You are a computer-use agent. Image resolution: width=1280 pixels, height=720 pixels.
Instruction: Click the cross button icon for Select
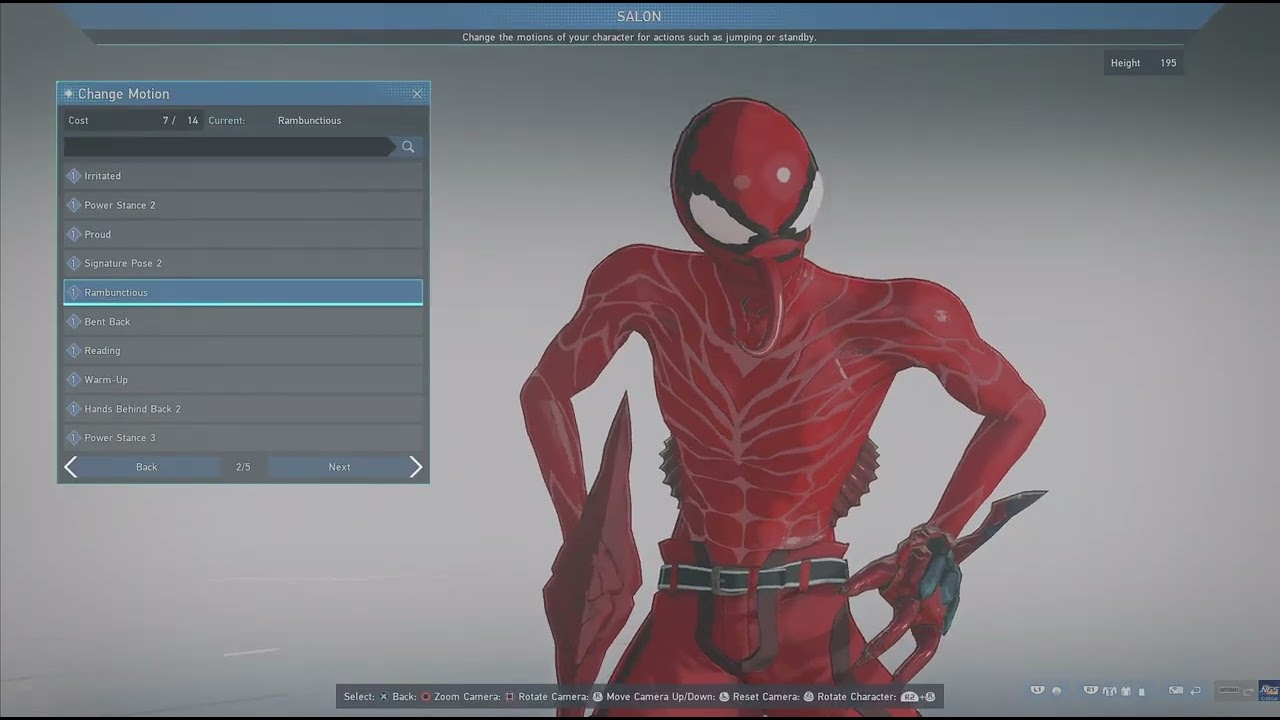point(384,697)
